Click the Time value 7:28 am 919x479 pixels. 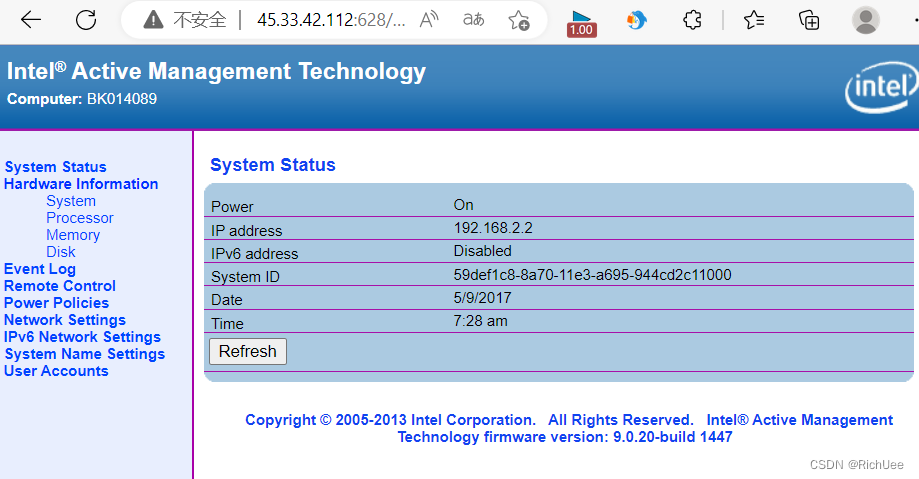pos(481,321)
